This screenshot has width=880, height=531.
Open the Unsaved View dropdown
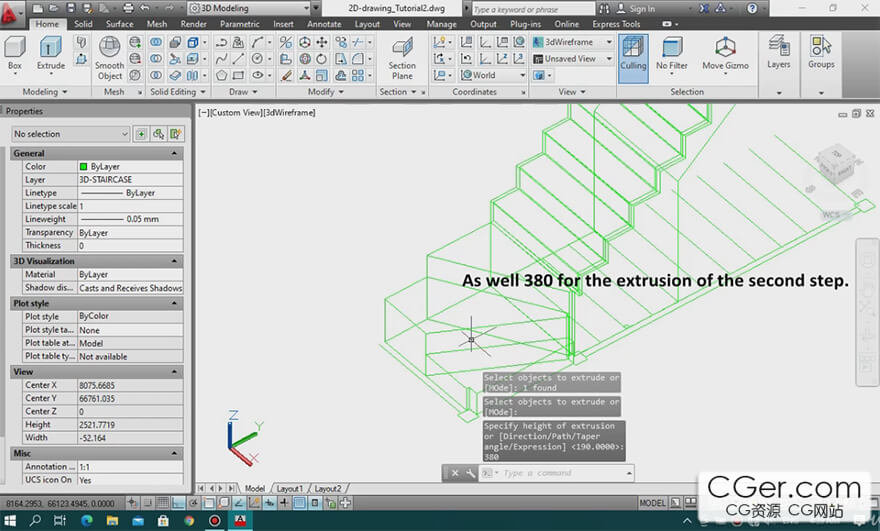coord(572,59)
